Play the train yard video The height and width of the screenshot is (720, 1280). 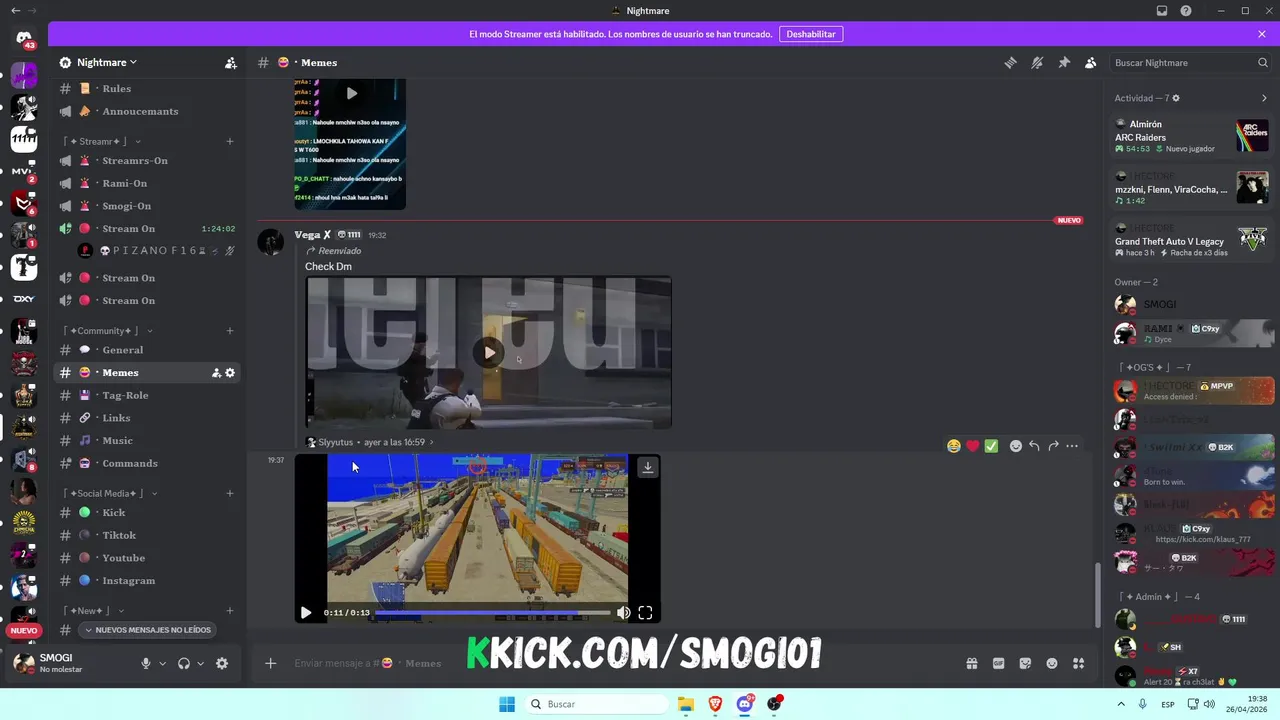pyautogui.click(x=306, y=613)
